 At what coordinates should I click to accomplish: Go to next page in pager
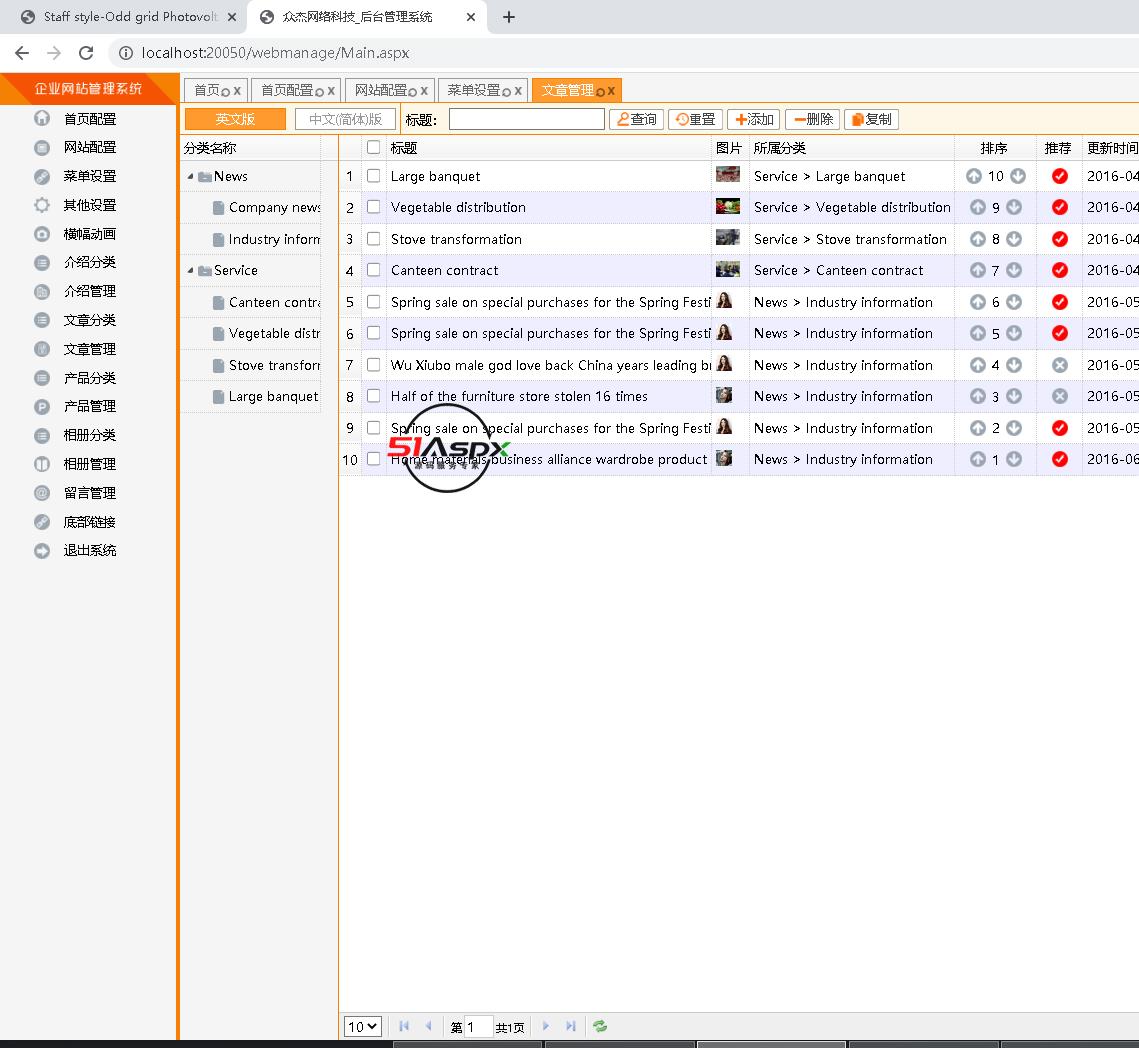coord(546,1026)
